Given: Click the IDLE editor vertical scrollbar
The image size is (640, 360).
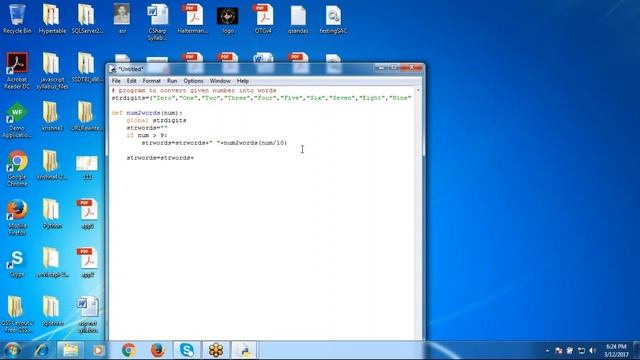Looking at the screenshot, I should coord(418,212).
